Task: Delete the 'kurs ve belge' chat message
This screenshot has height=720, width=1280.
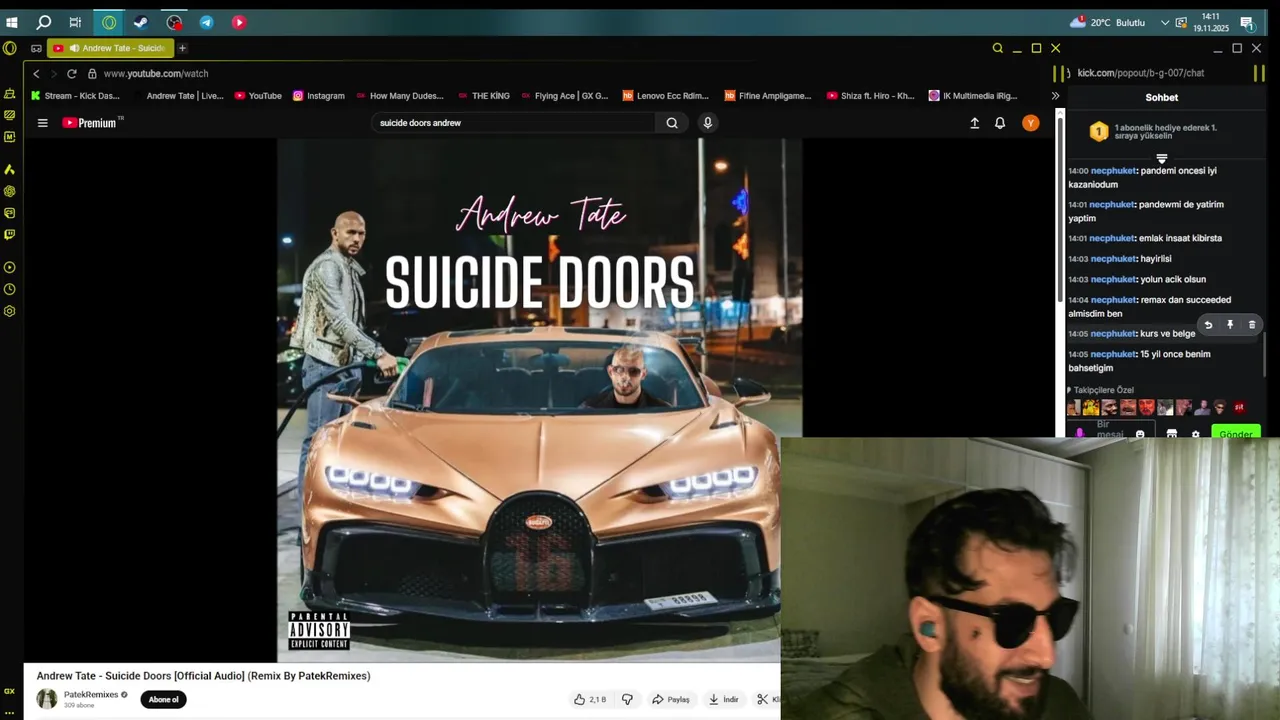Action: click(1252, 325)
